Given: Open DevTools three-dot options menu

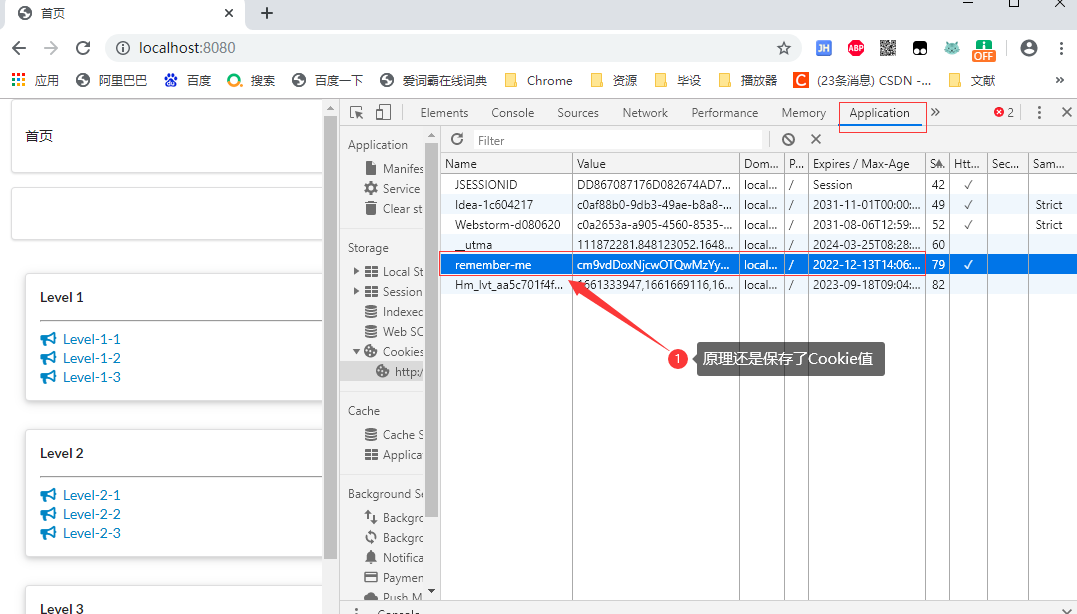Looking at the screenshot, I should tap(1039, 113).
